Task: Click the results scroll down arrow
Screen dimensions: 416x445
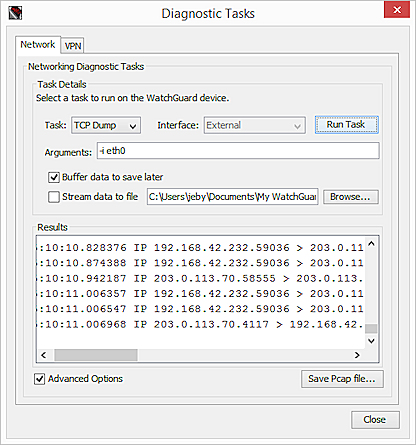Action: pyautogui.click(x=371, y=341)
